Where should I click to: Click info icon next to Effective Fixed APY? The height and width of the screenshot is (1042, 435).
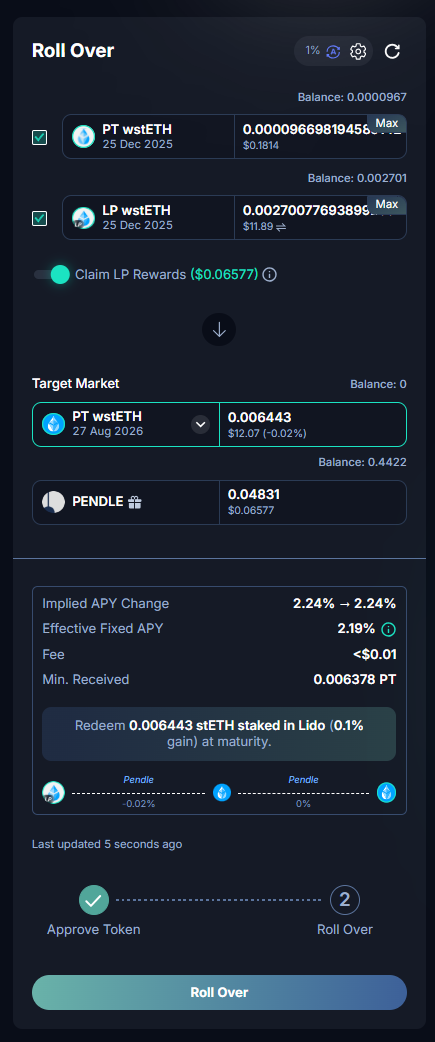389,629
